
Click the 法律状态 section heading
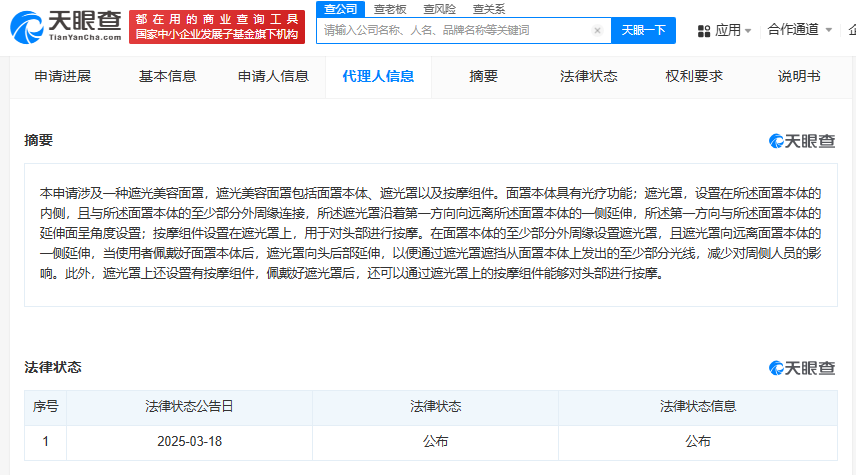tap(52, 367)
